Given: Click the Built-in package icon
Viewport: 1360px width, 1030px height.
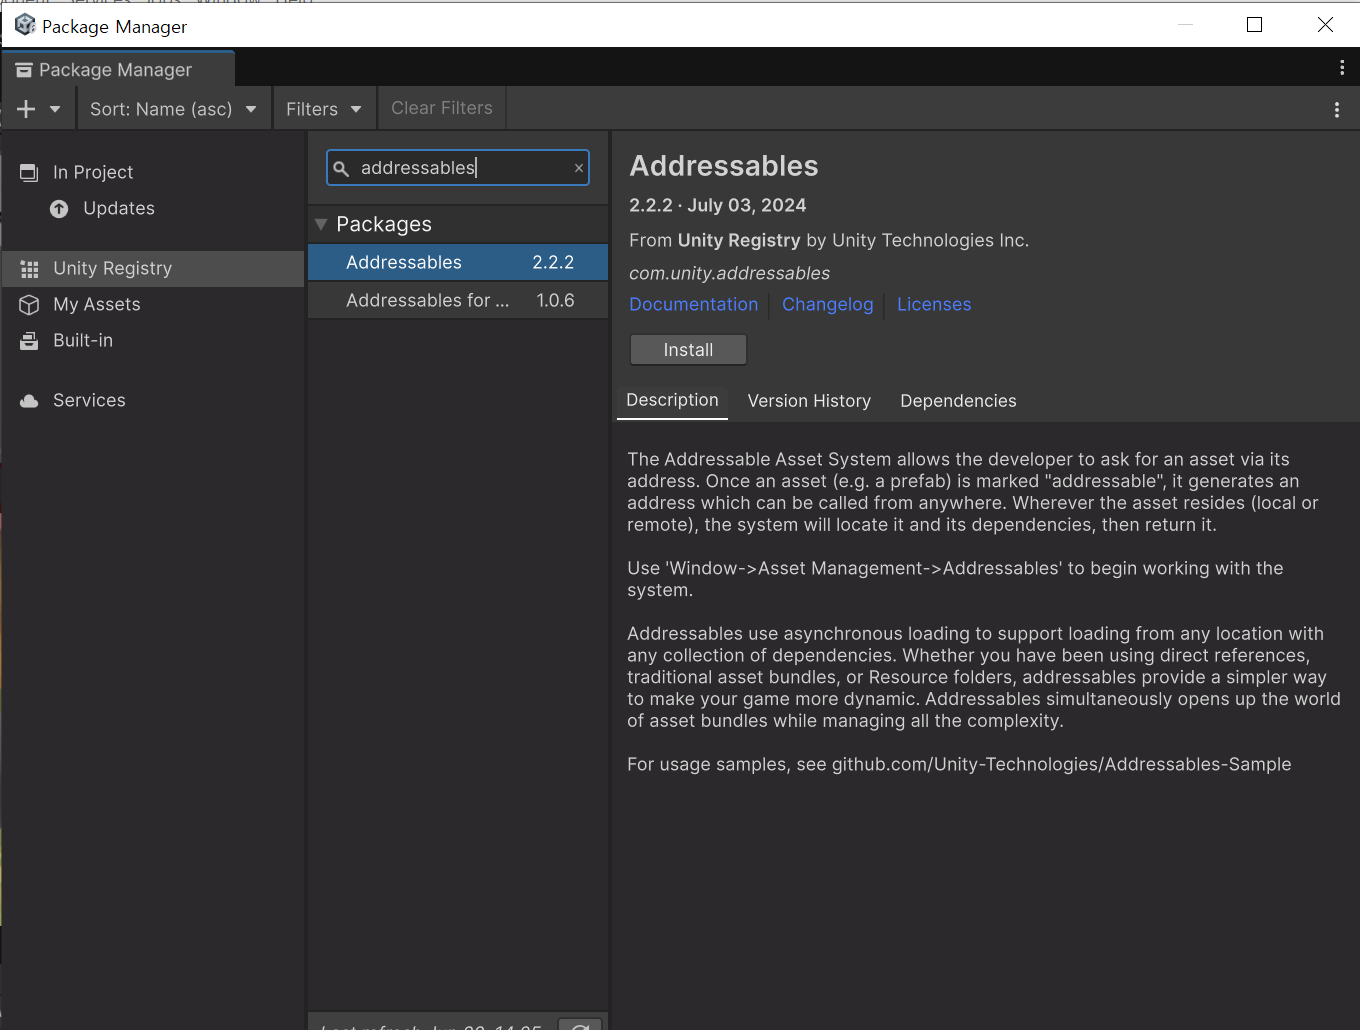Looking at the screenshot, I should pyautogui.click(x=29, y=341).
